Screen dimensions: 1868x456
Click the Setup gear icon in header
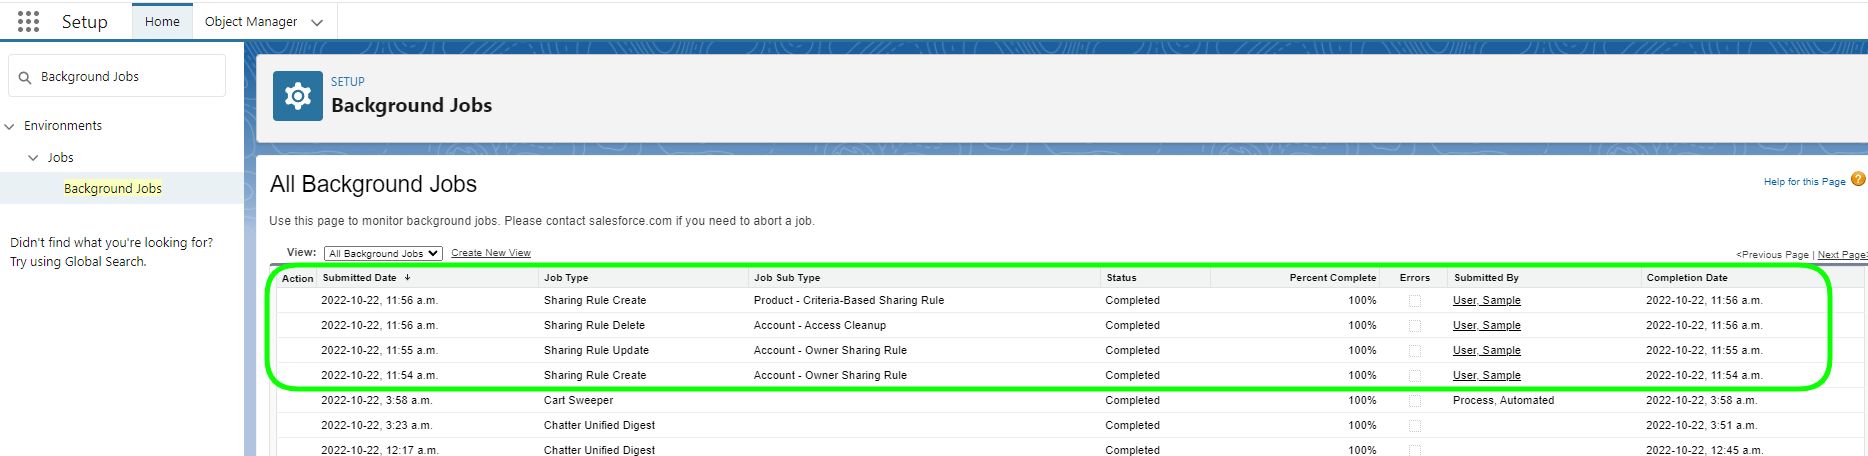coord(298,96)
